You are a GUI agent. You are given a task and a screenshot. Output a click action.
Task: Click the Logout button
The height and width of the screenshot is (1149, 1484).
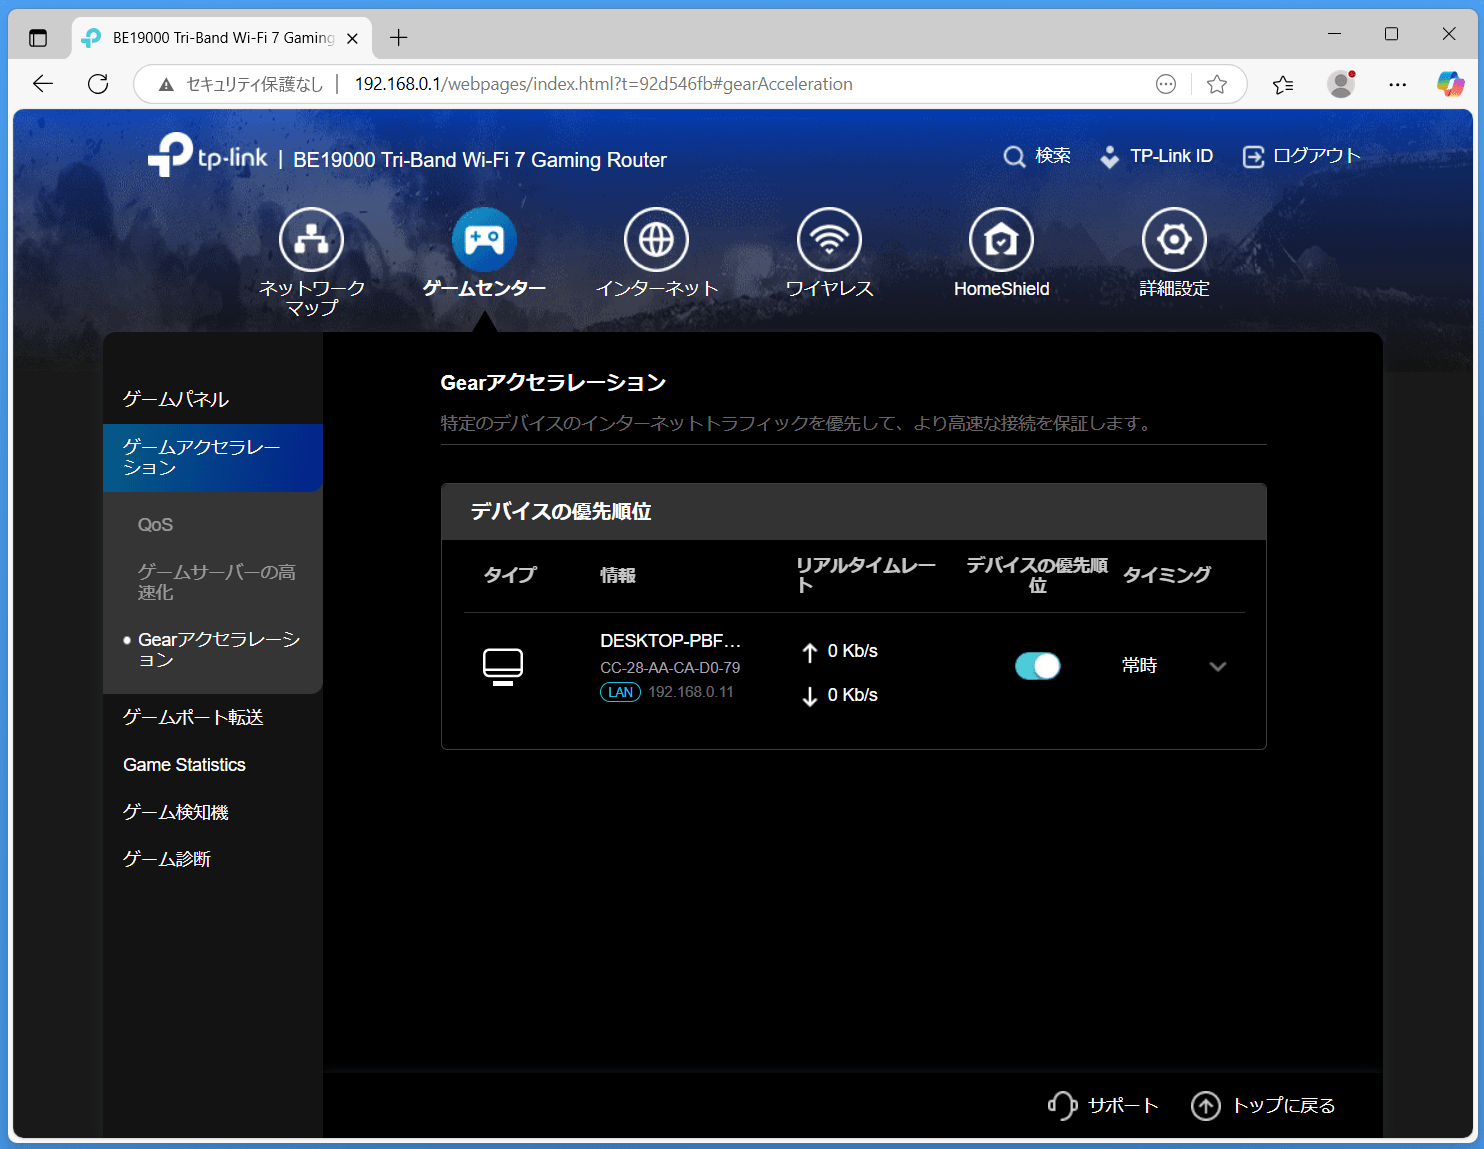pos(1301,157)
